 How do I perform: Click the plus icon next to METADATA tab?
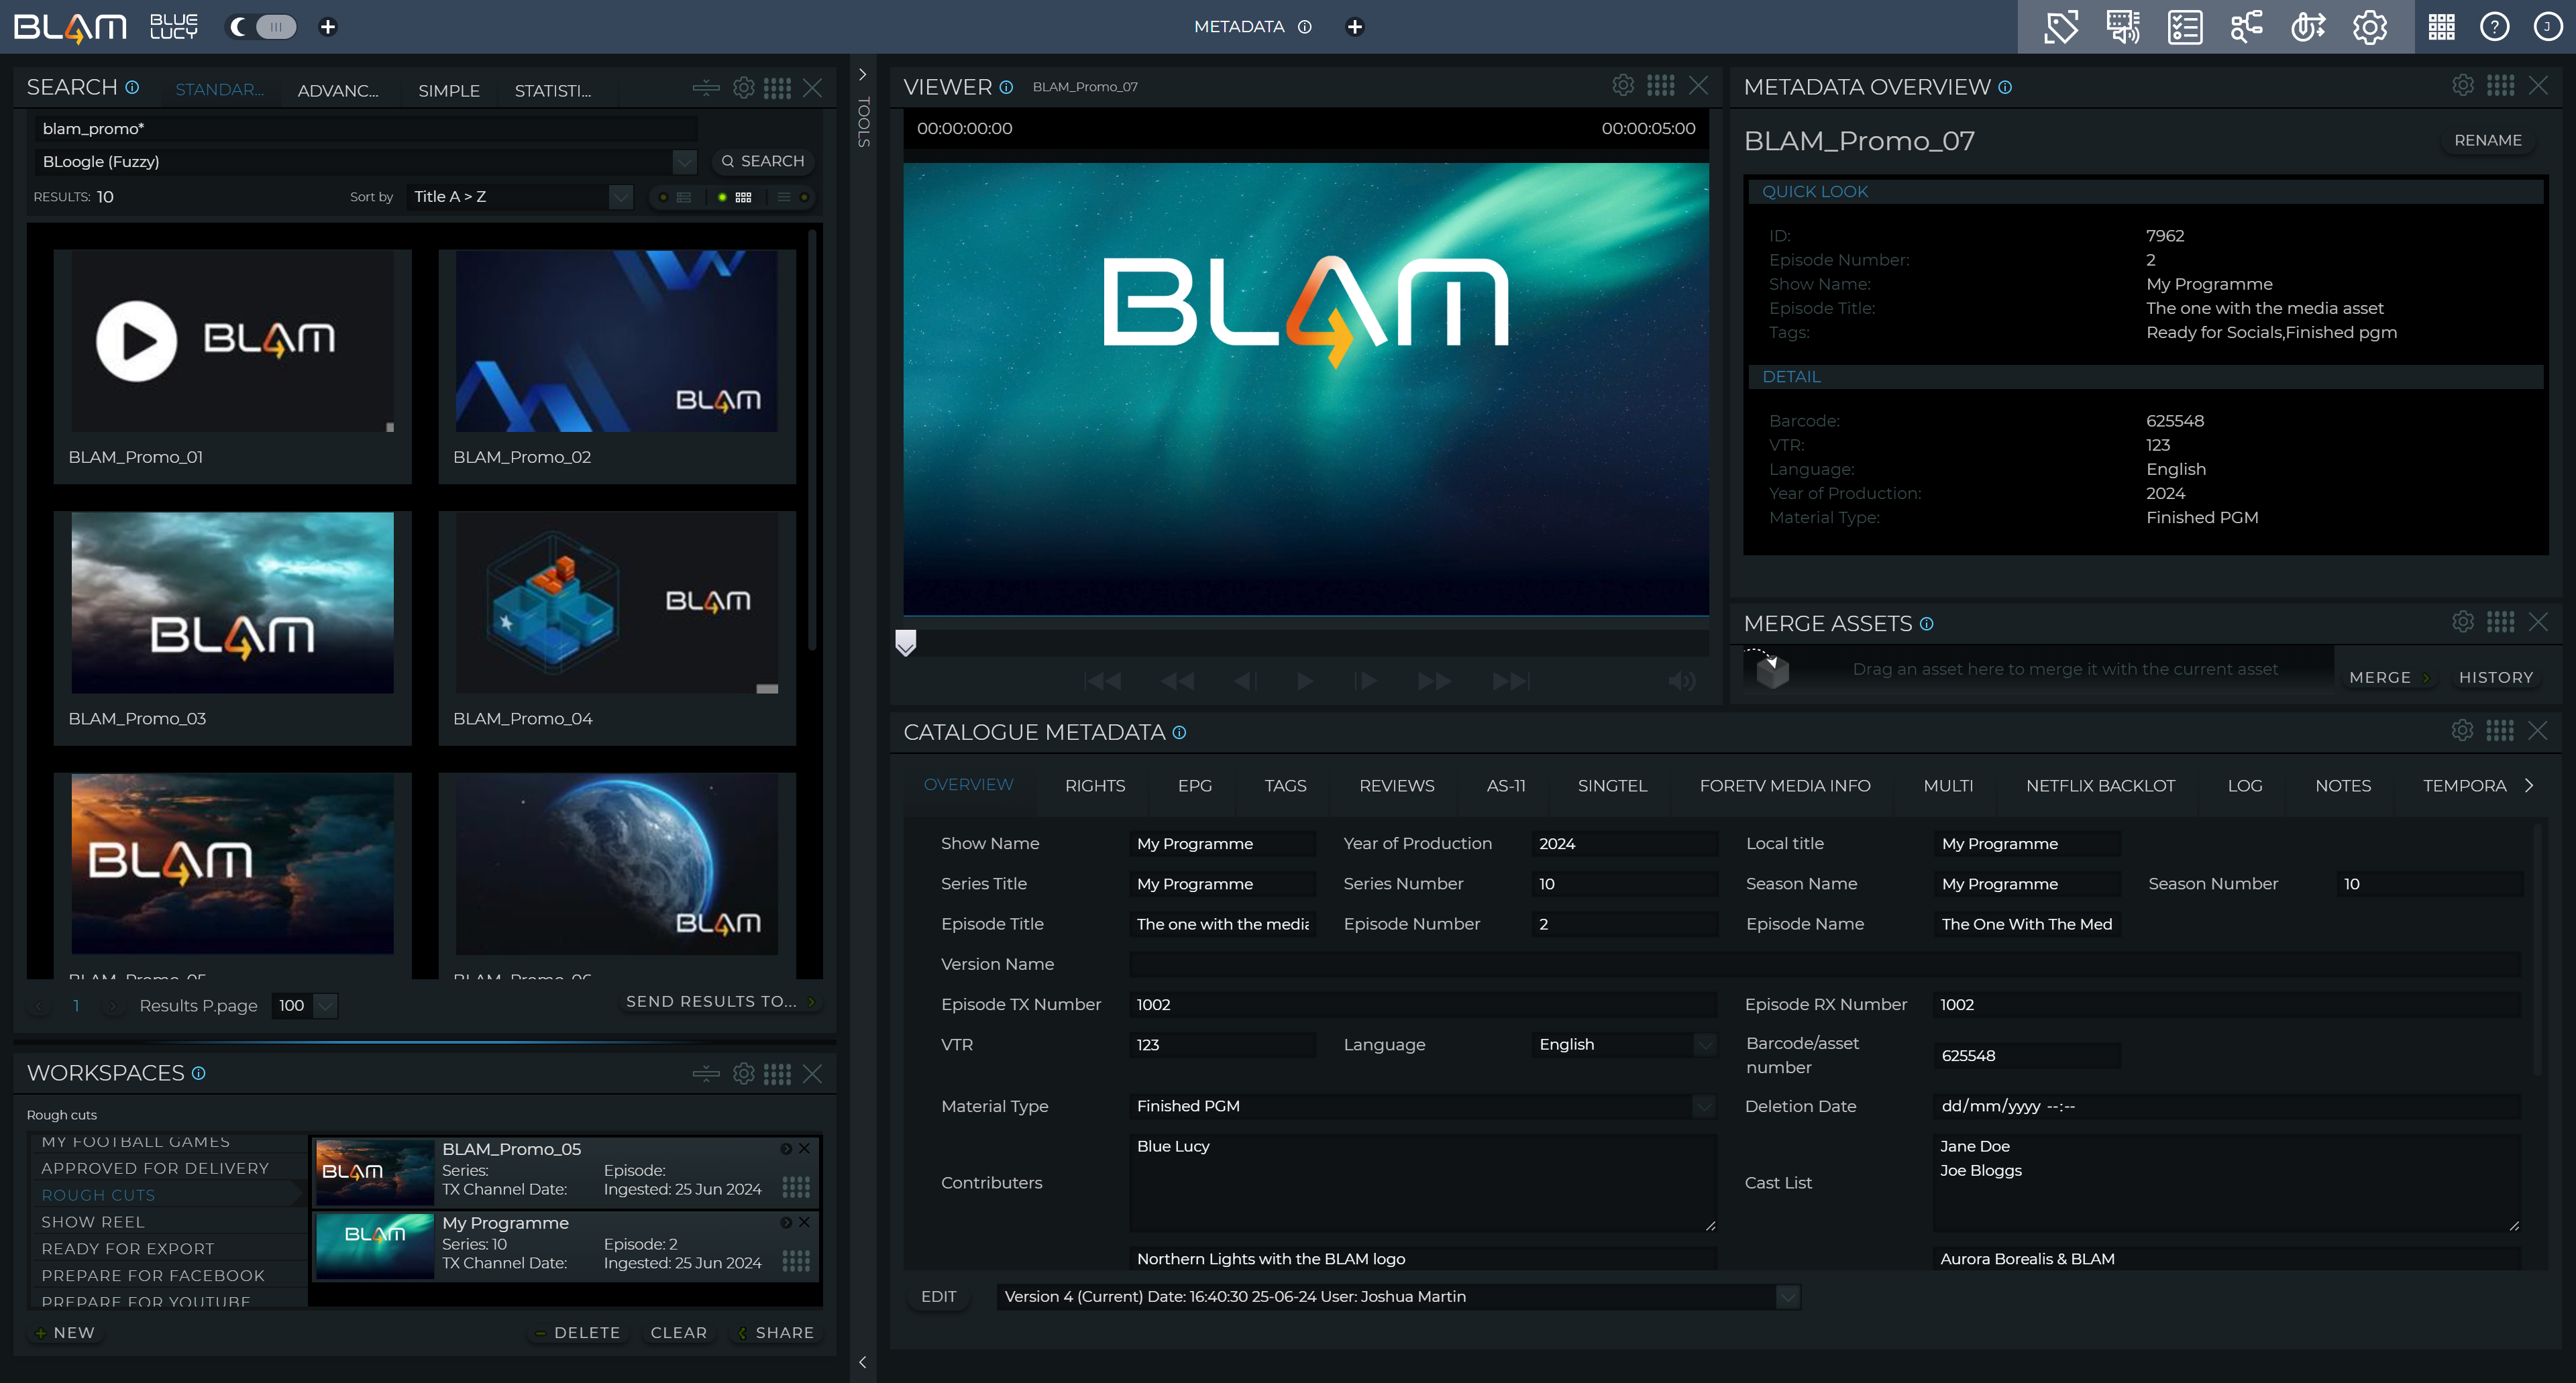coord(1355,27)
